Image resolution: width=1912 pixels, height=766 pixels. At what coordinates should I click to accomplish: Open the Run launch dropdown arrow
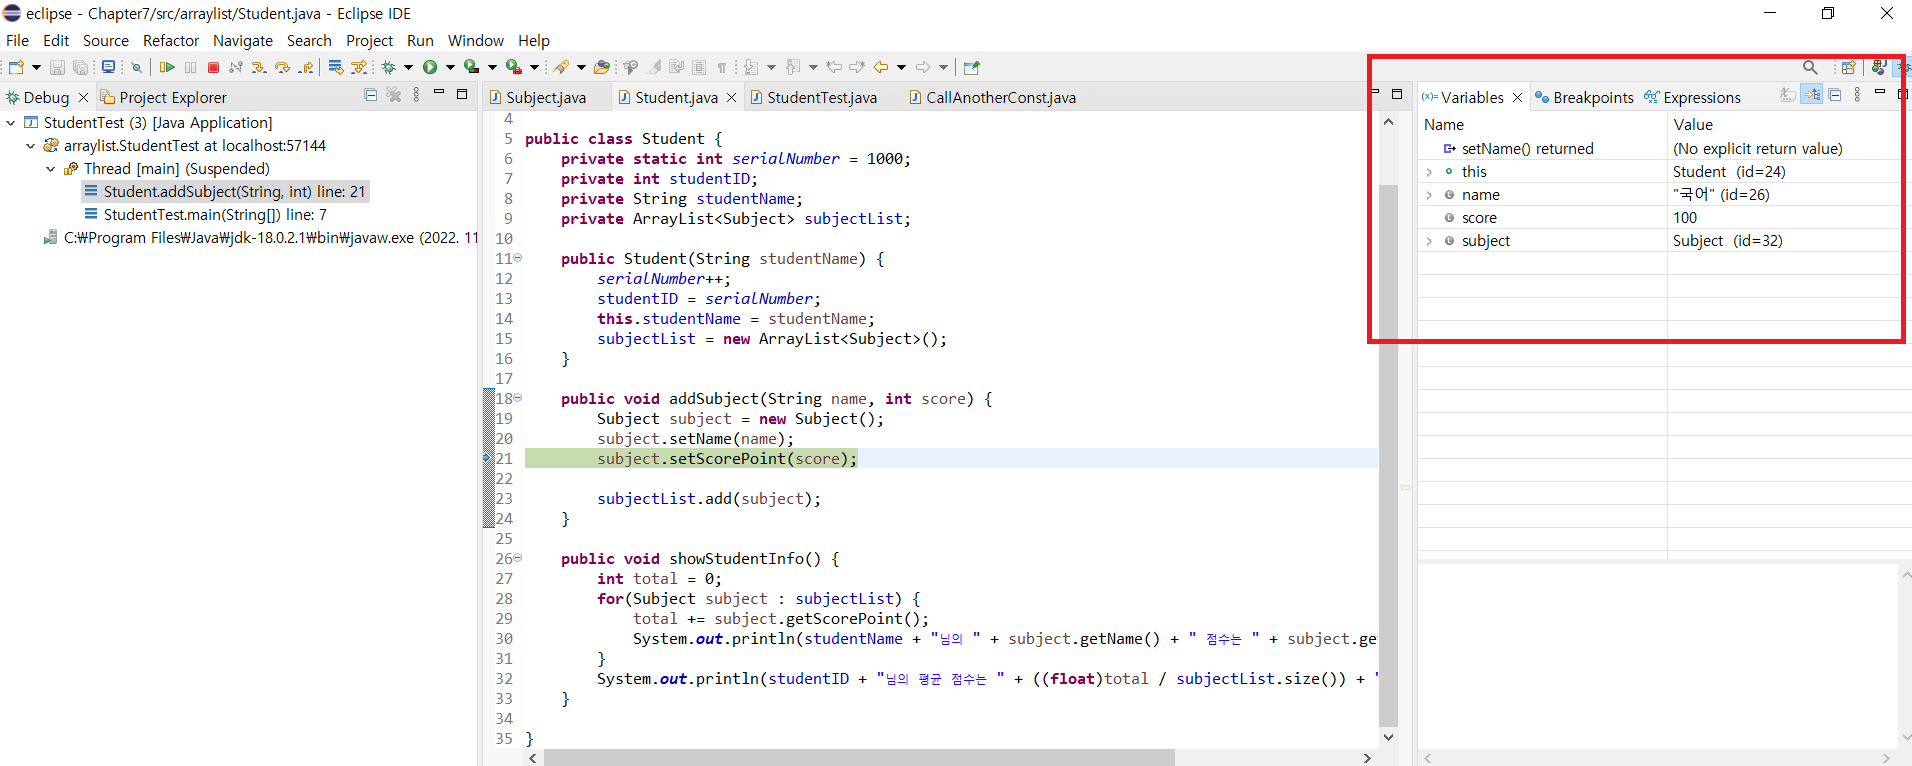coord(450,67)
